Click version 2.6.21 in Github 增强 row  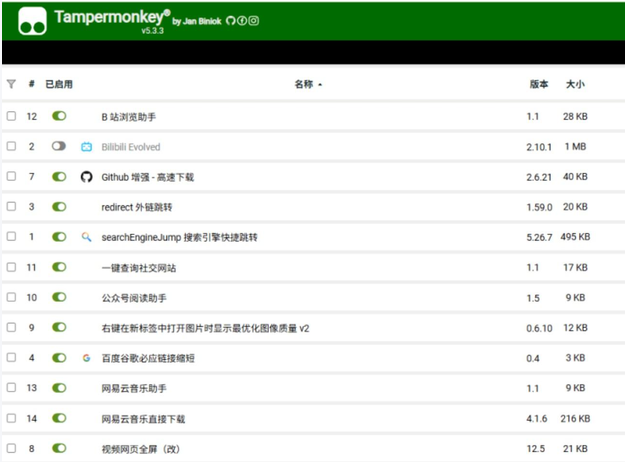539,177
